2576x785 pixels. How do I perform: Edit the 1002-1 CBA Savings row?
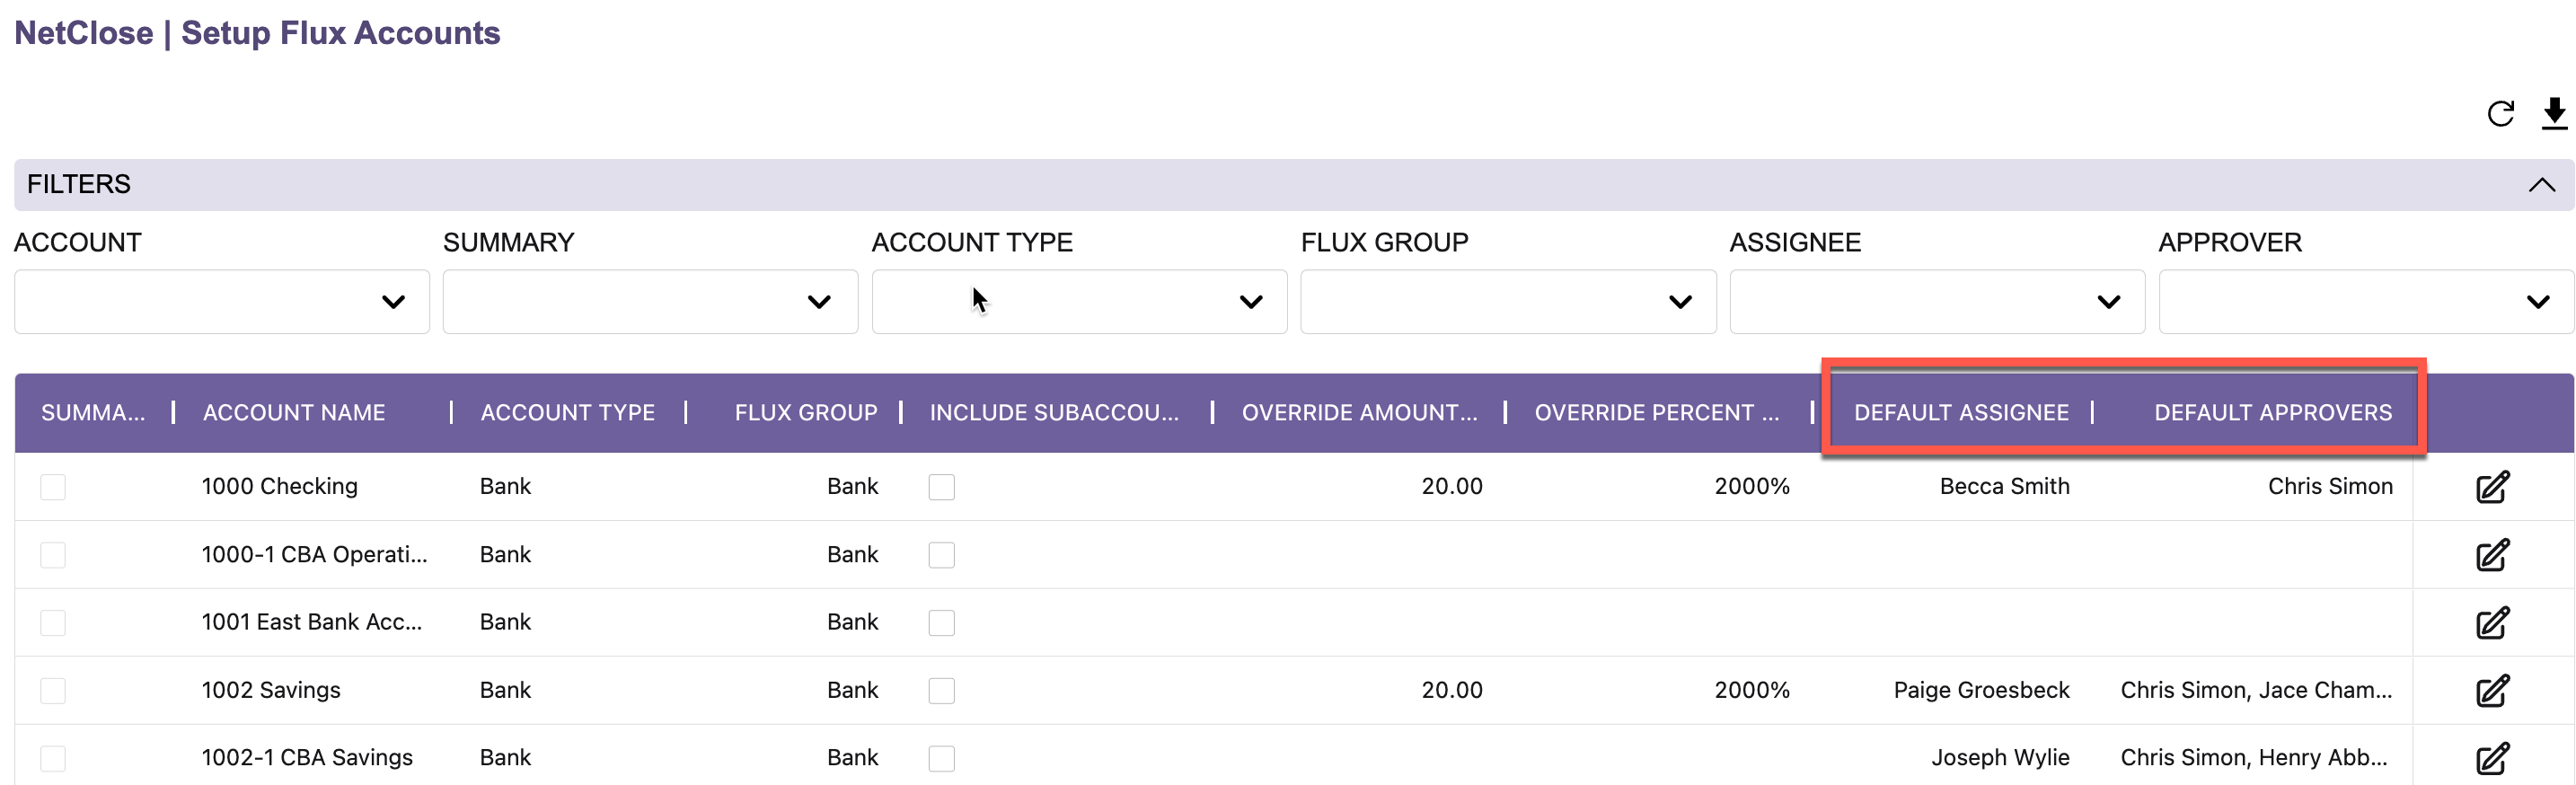pos(2491,758)
